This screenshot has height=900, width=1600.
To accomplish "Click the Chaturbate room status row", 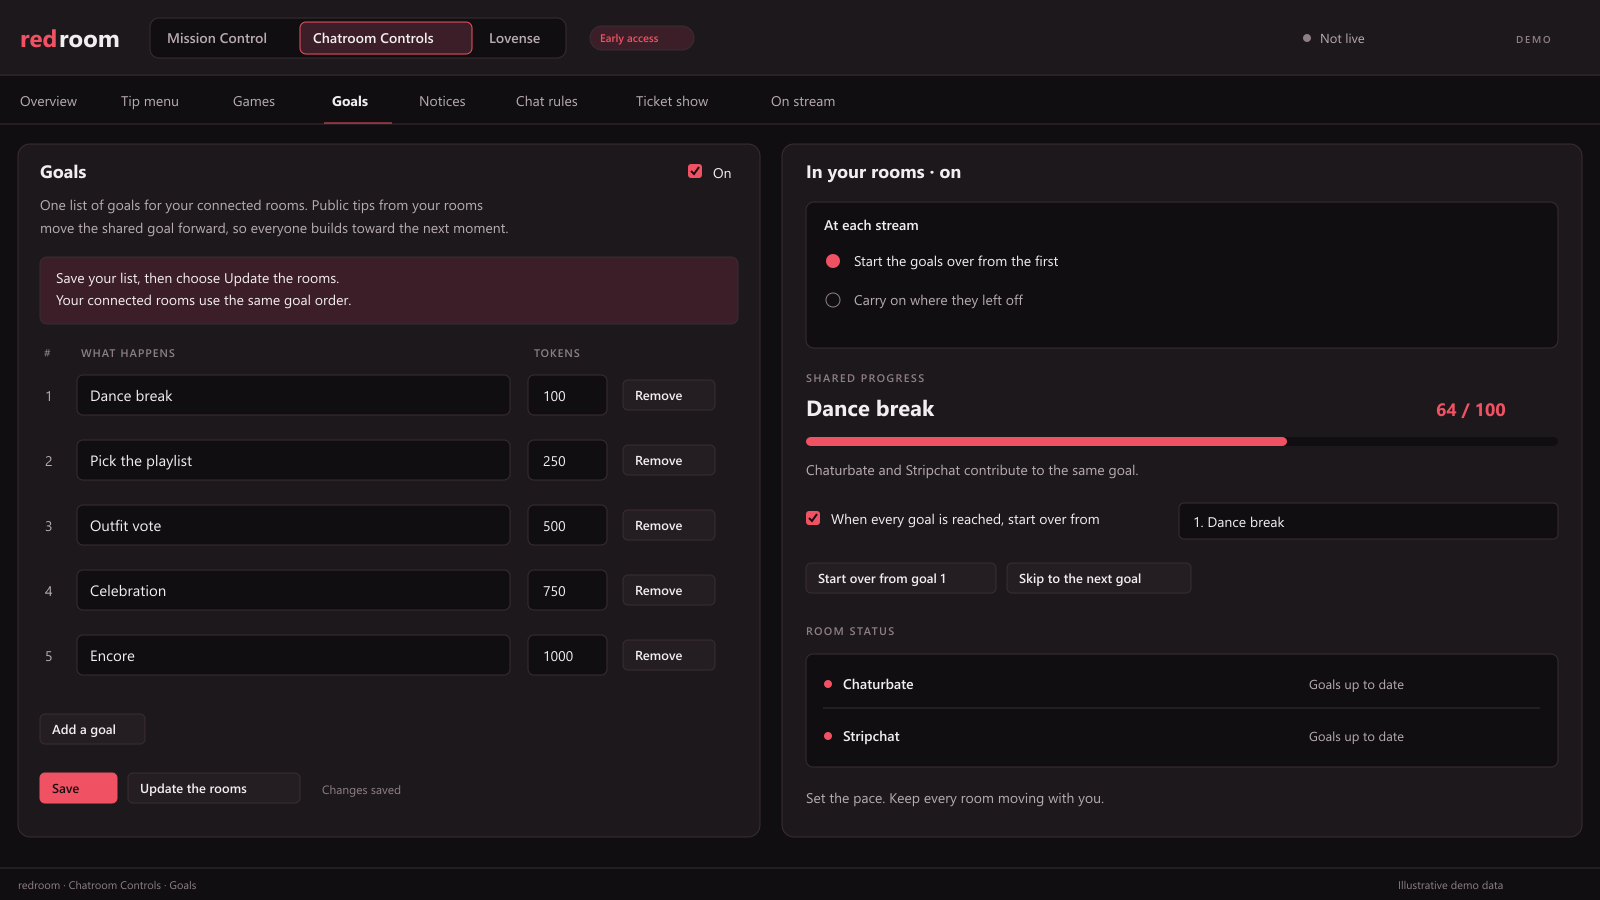I will [x=1182, y=684].
